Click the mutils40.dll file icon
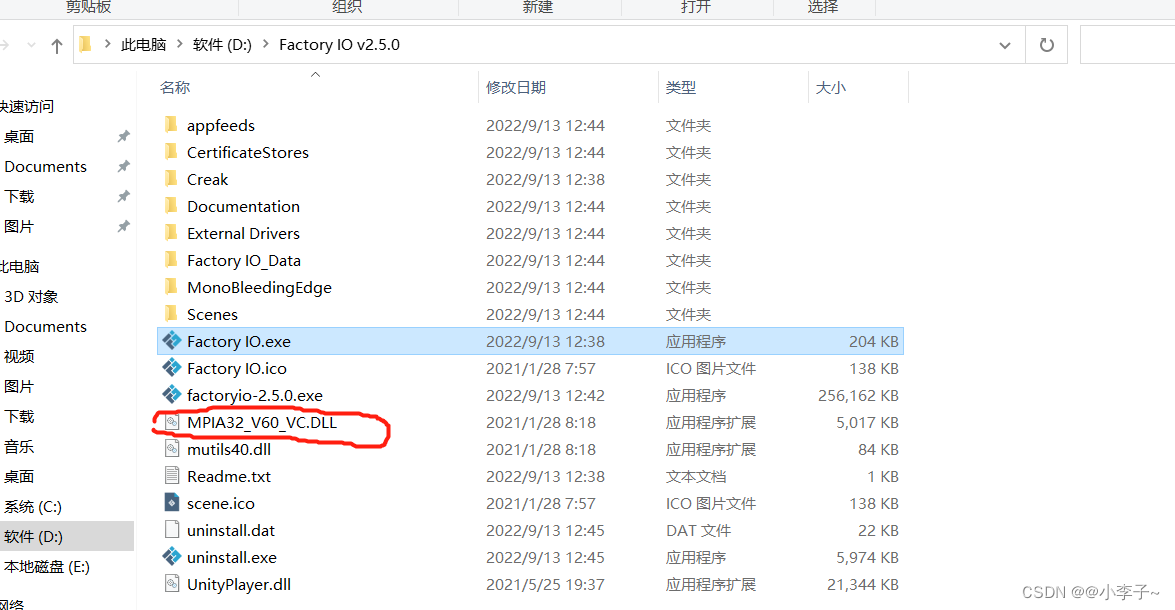1175x610 pixels. 172,449
